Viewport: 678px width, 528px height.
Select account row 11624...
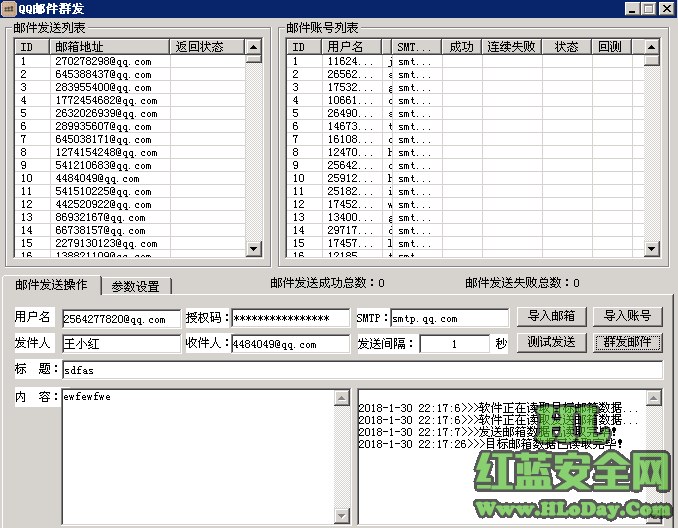click(x=465, y=61)
